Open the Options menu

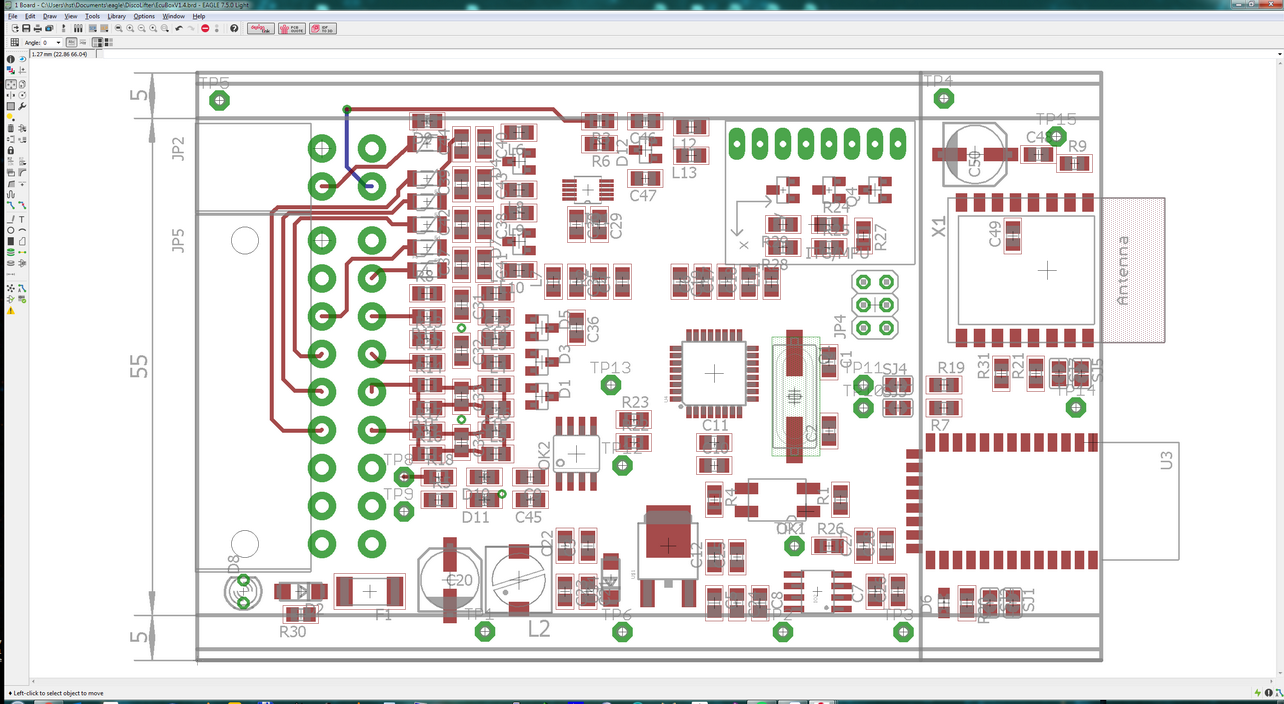[x=144, y=17]
